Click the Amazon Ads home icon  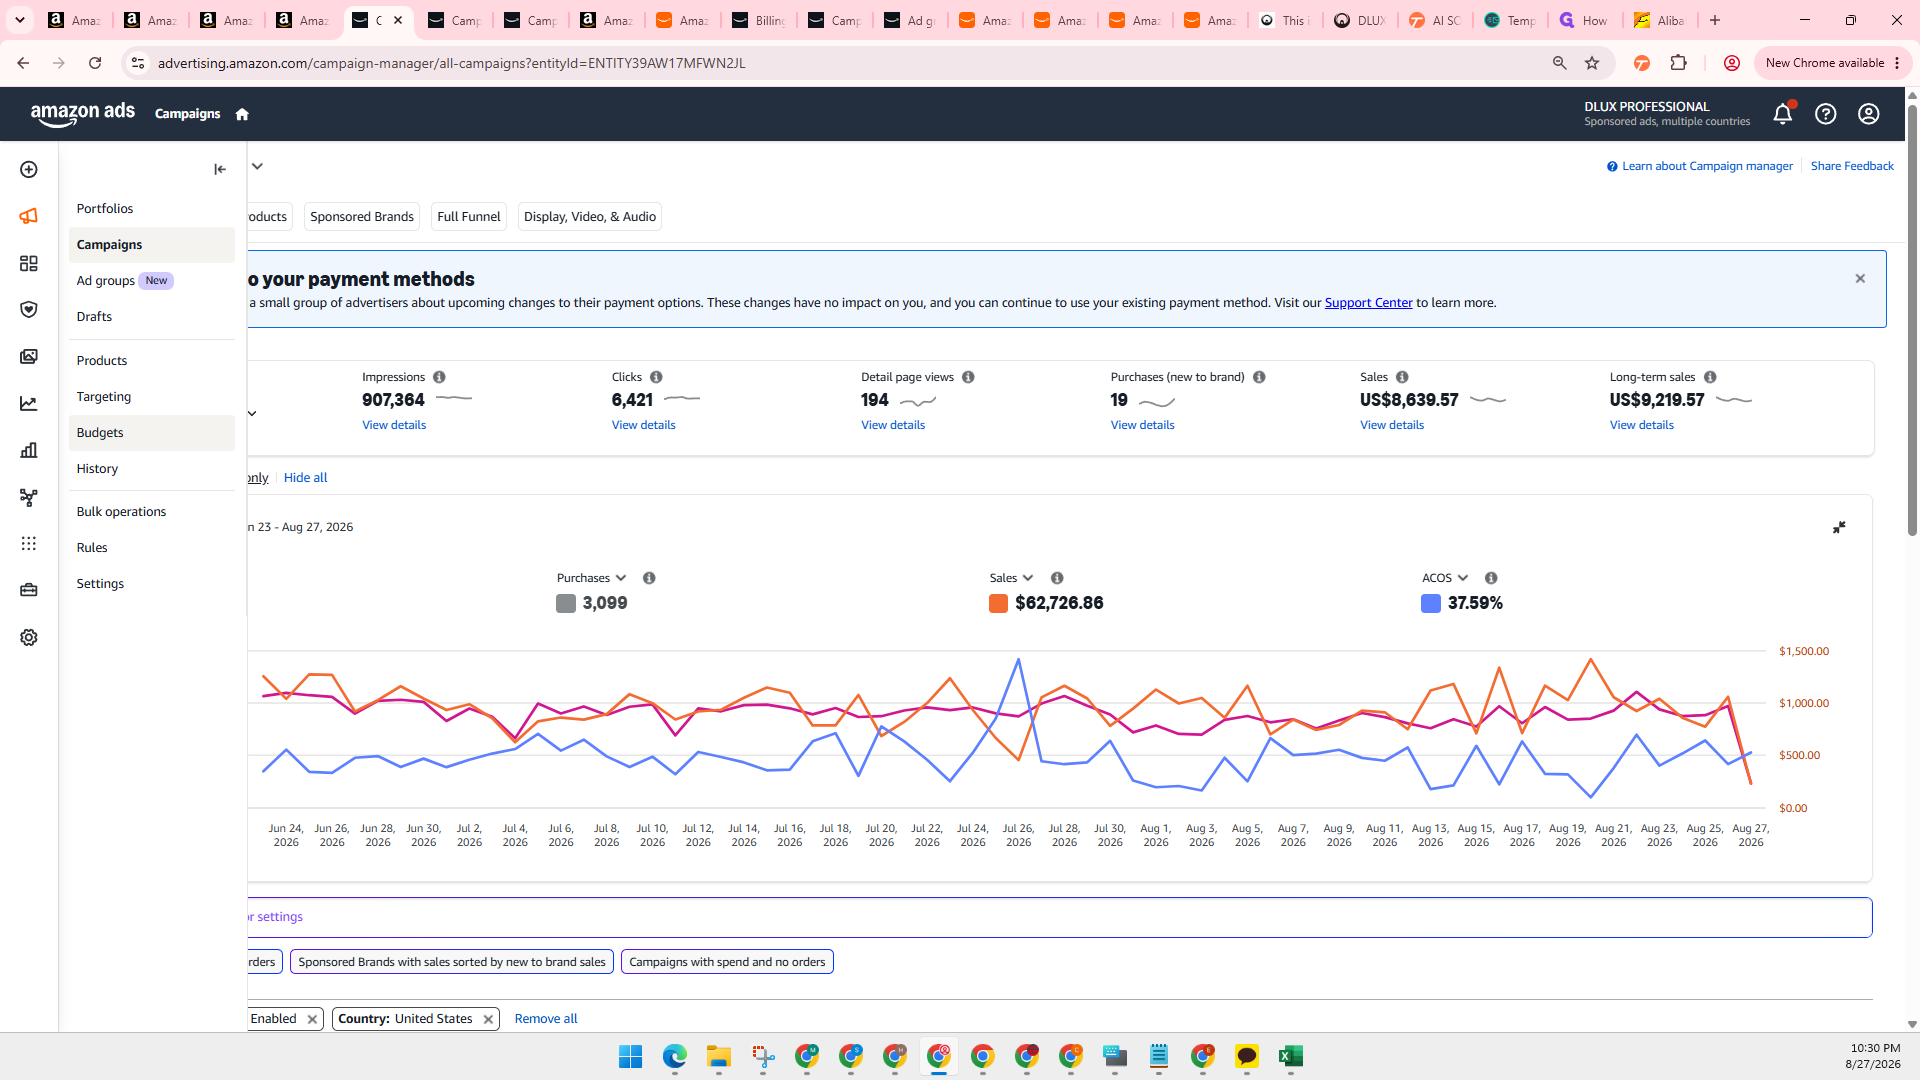tap(242, 114)
